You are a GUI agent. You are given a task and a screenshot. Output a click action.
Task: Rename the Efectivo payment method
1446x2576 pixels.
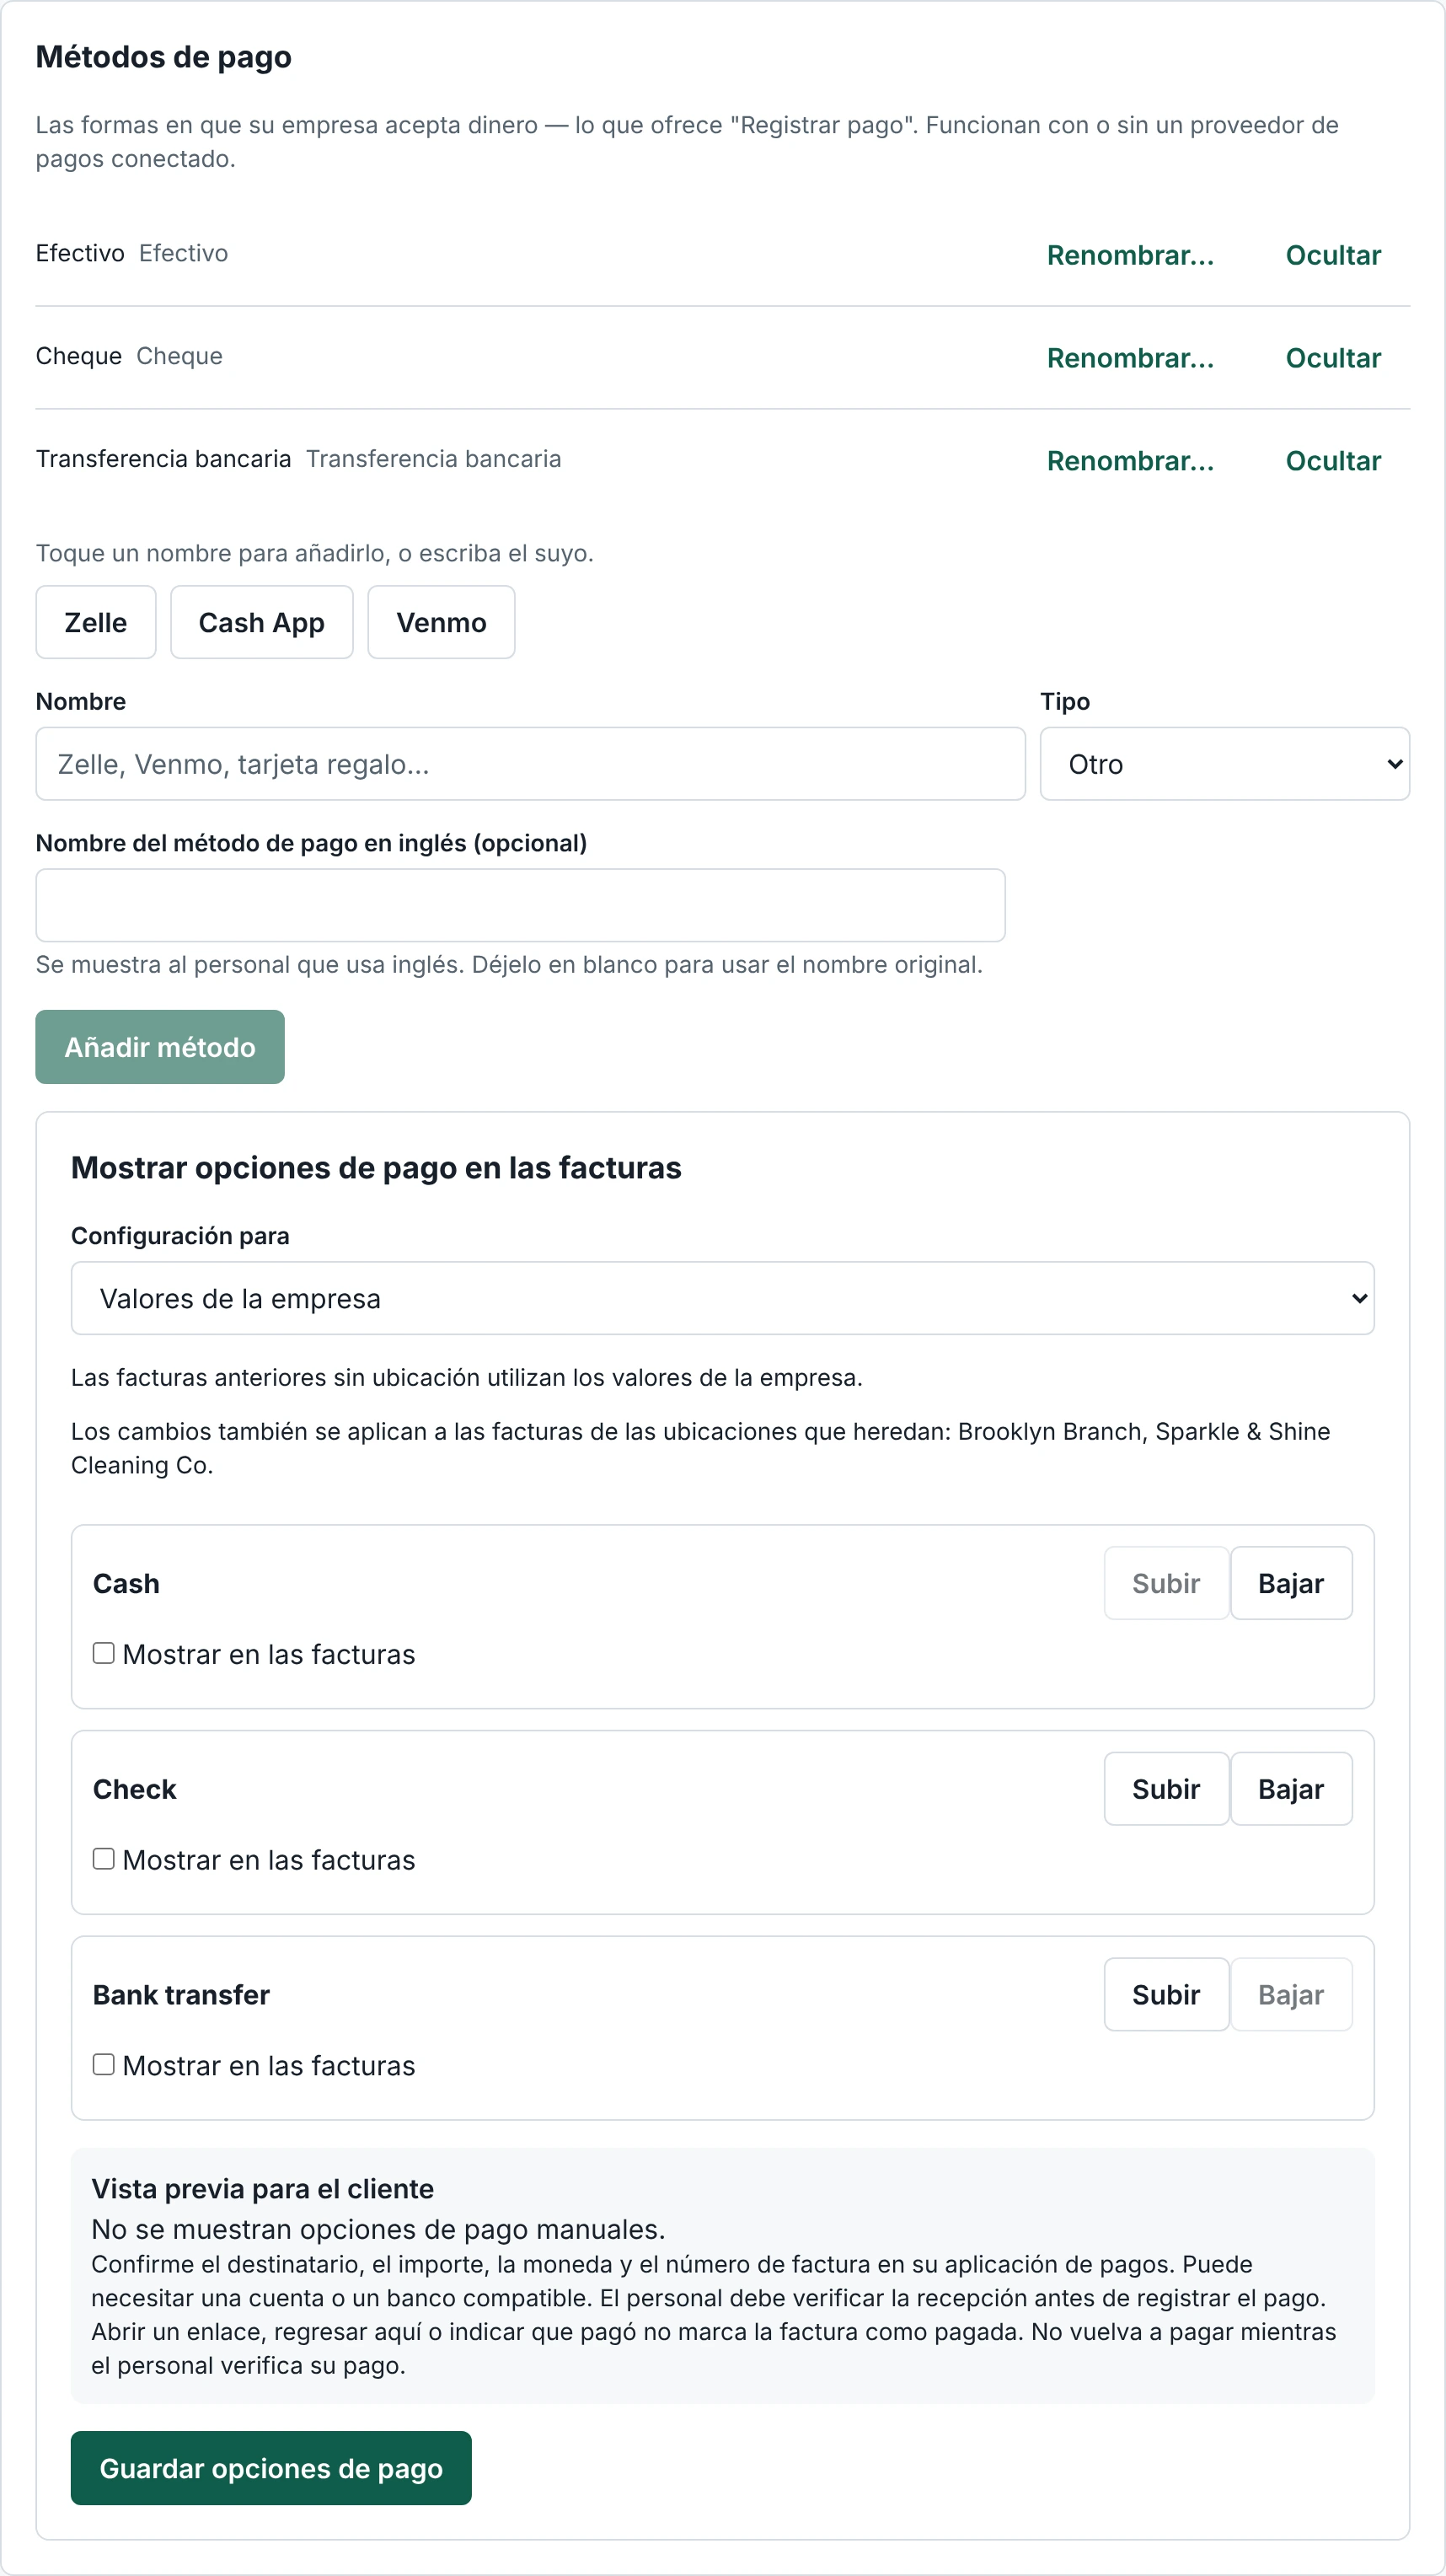1130,255
